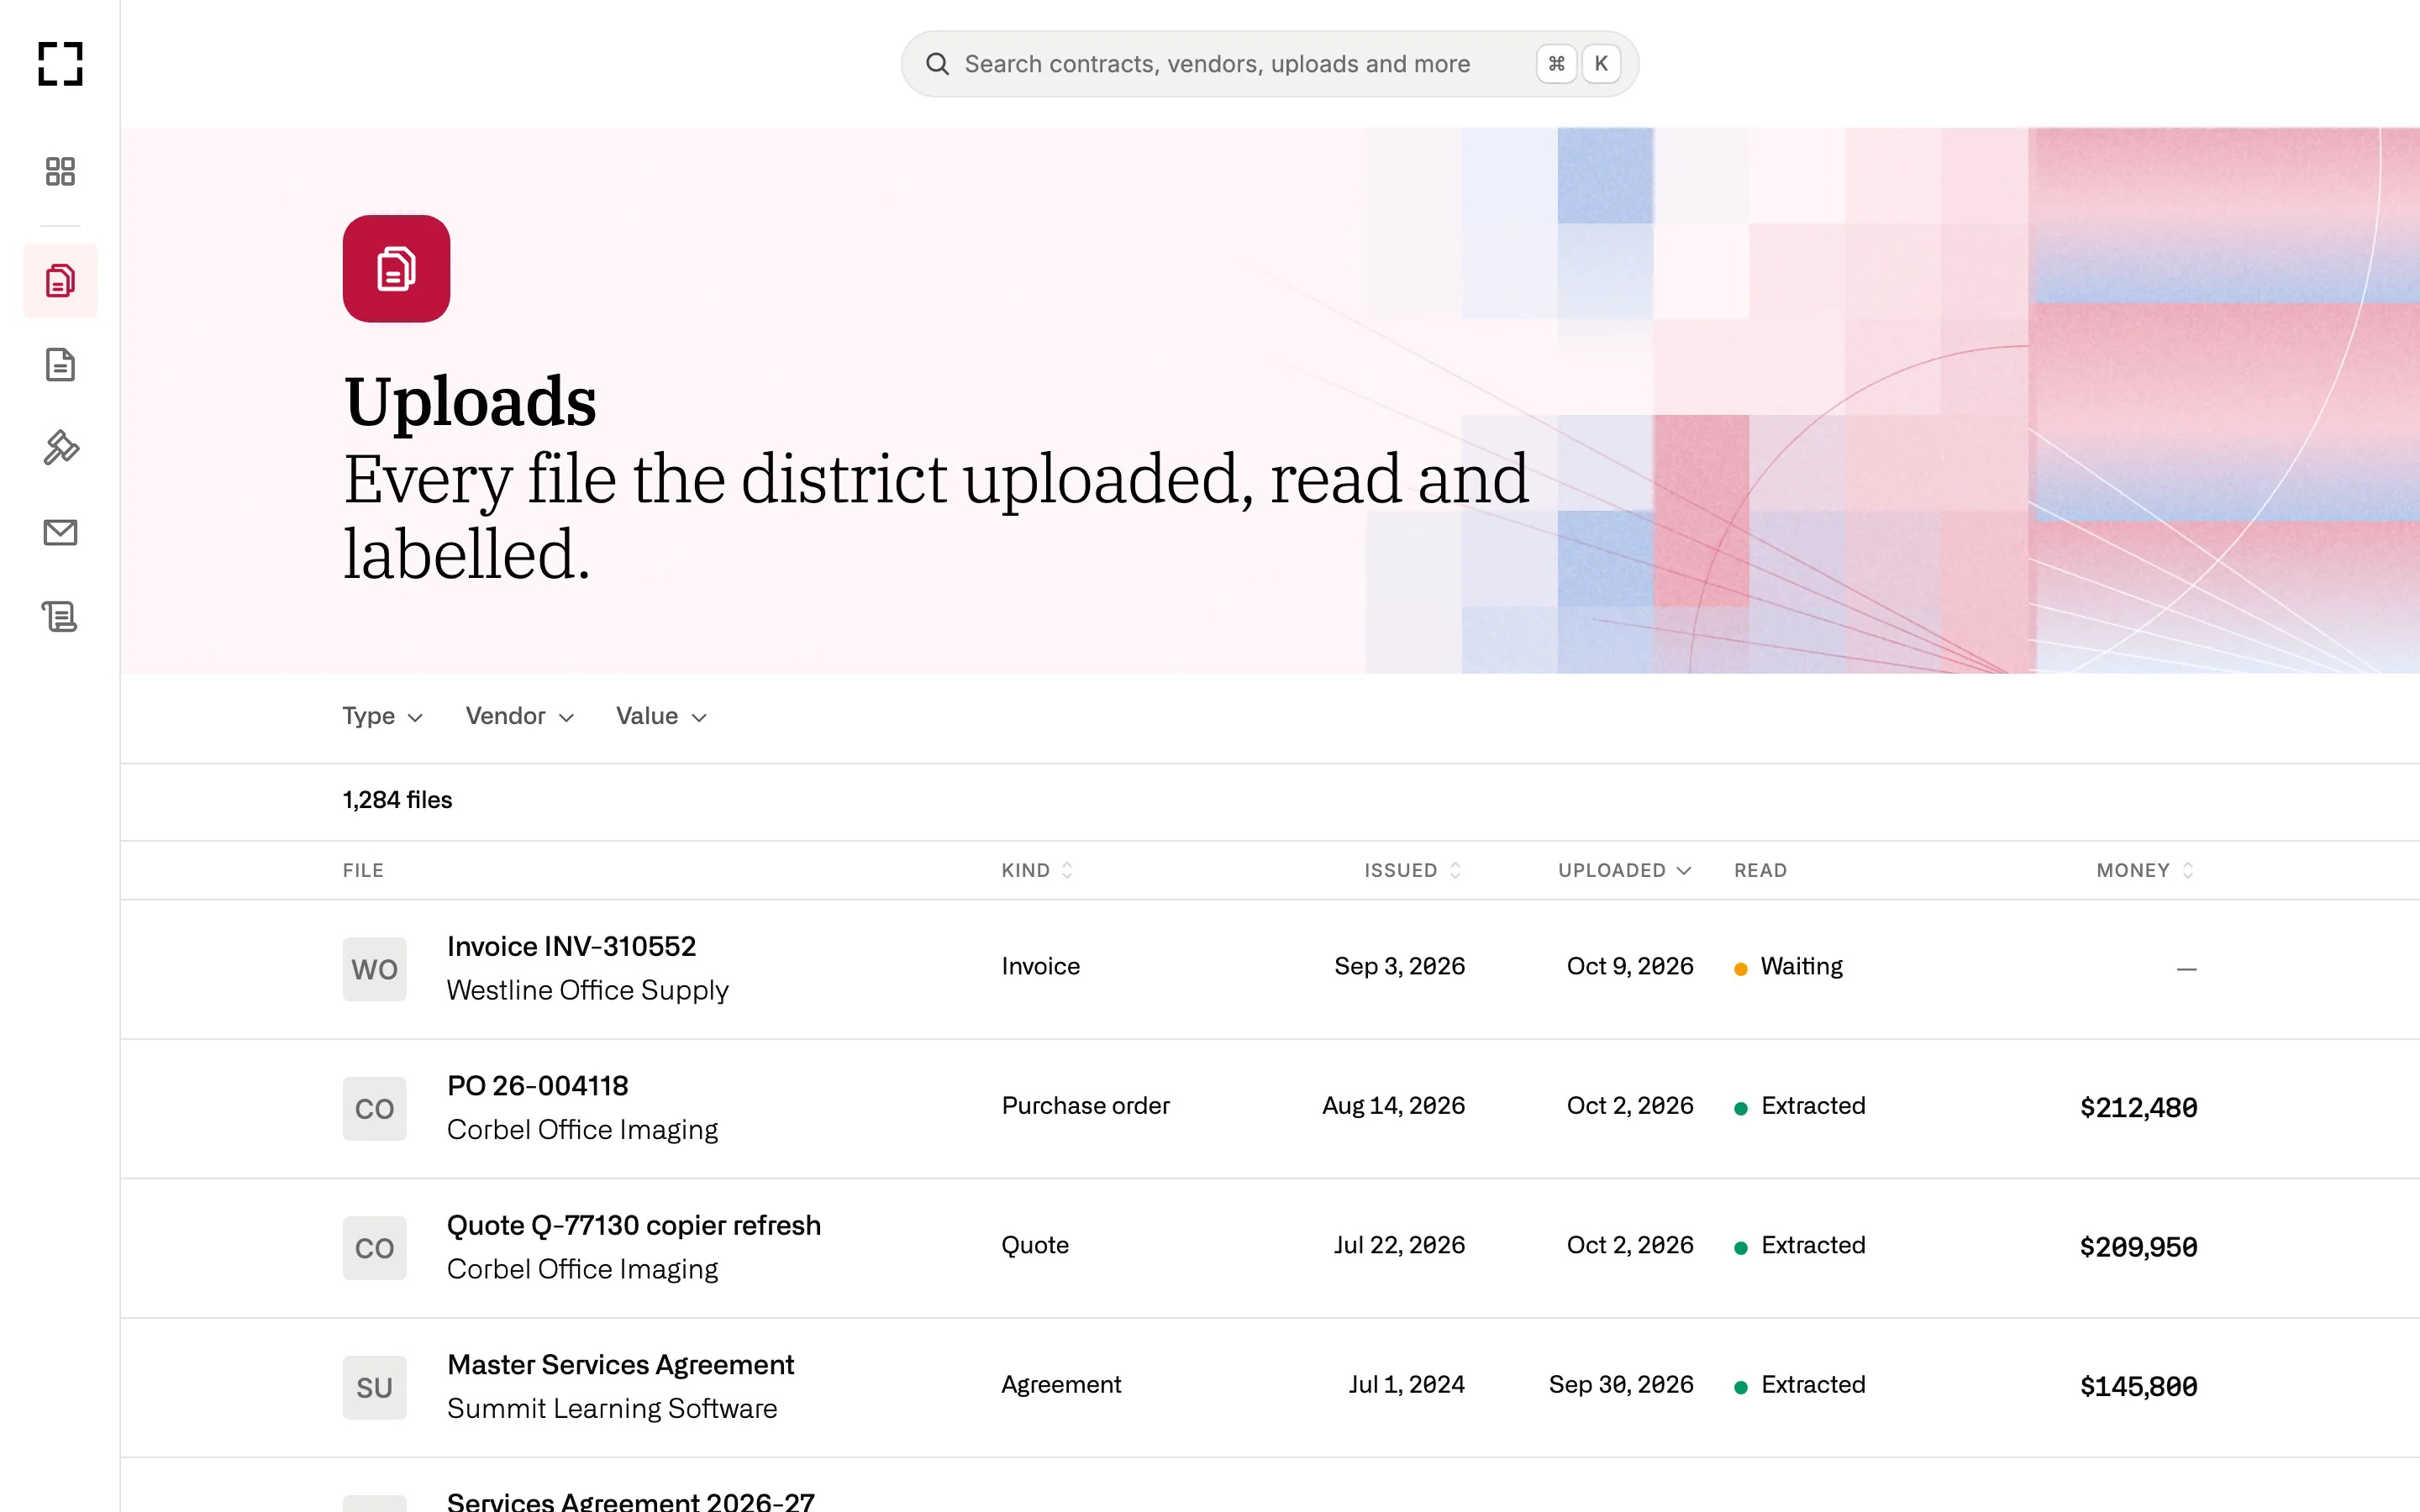2420x1512 pixels.
Task: Open the document page icon in sidebar
Action: pos(60,365)
